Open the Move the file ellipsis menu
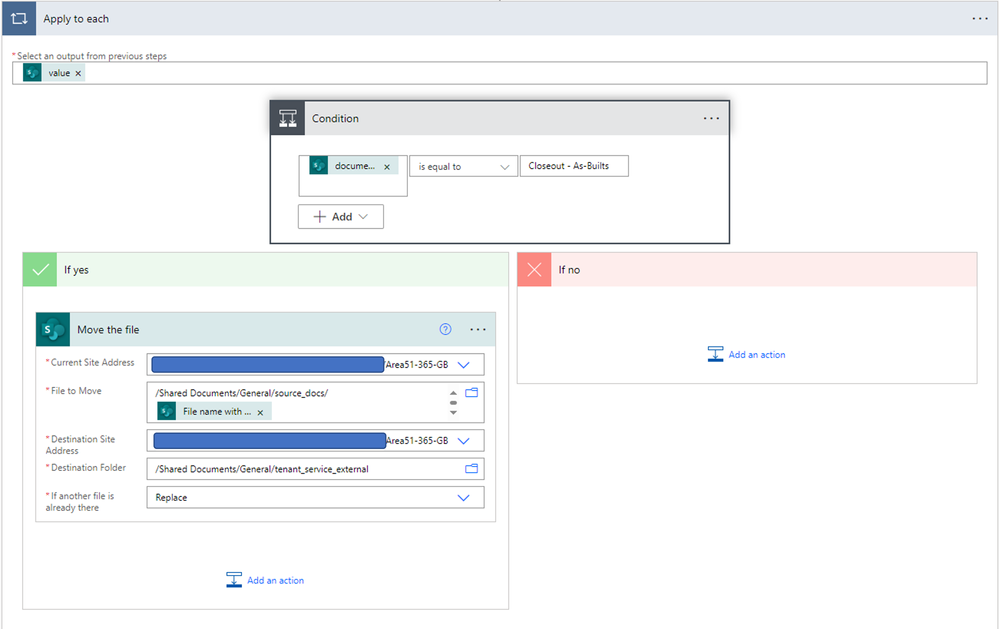The height and width of the screenshot is (629, 999). [478, 329]
